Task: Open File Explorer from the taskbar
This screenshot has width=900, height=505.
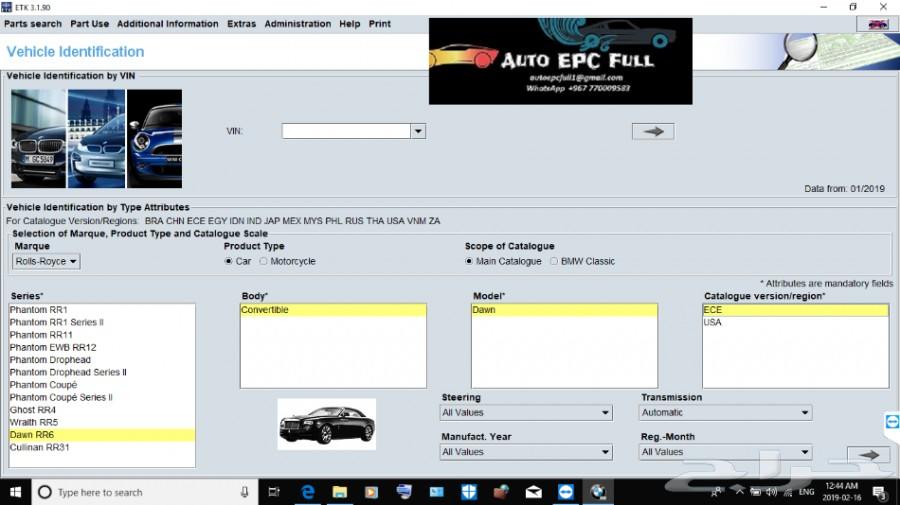Action: coord(340,492)
